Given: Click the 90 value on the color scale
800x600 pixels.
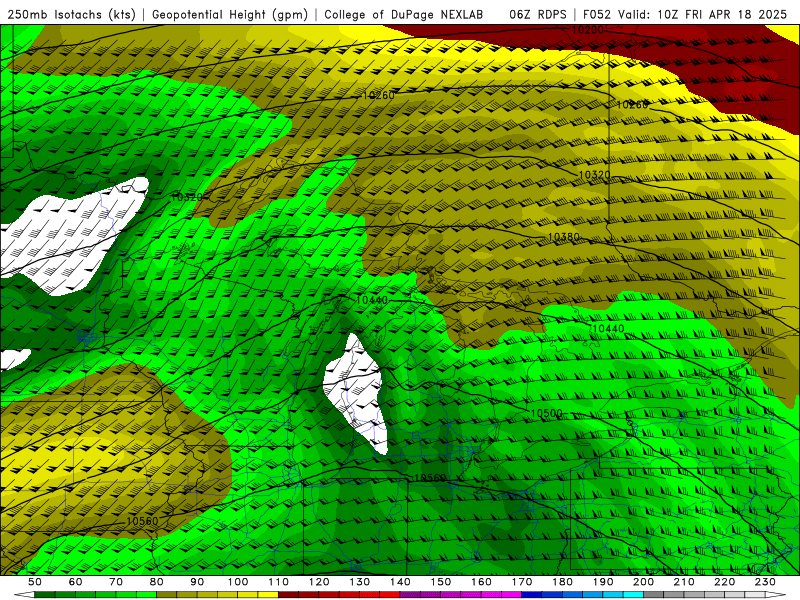Looking at the screenshot, I should click(197, 582).
